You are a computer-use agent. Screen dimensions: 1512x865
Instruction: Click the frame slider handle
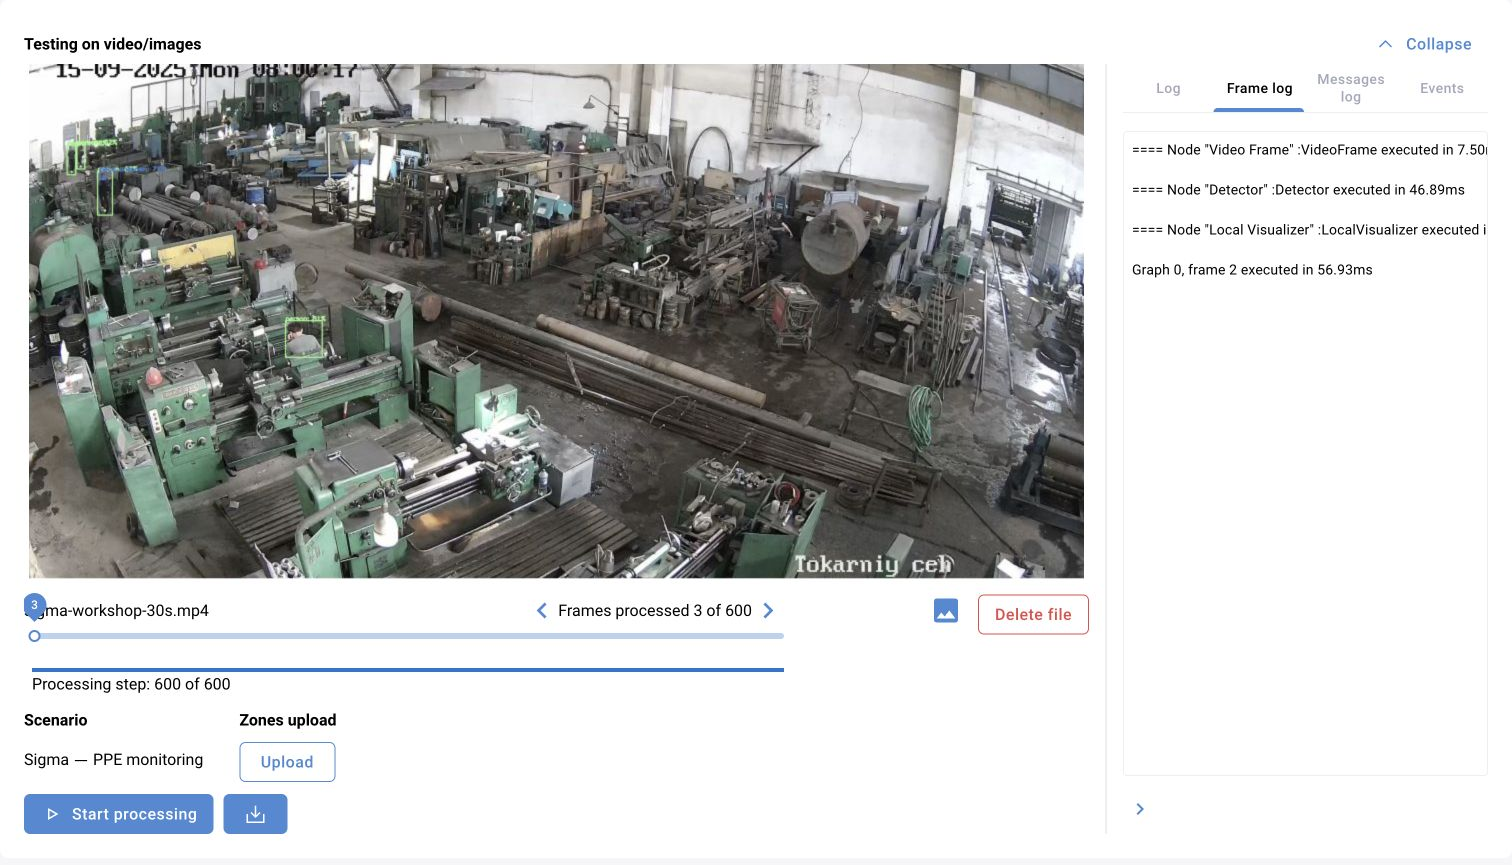35,636
